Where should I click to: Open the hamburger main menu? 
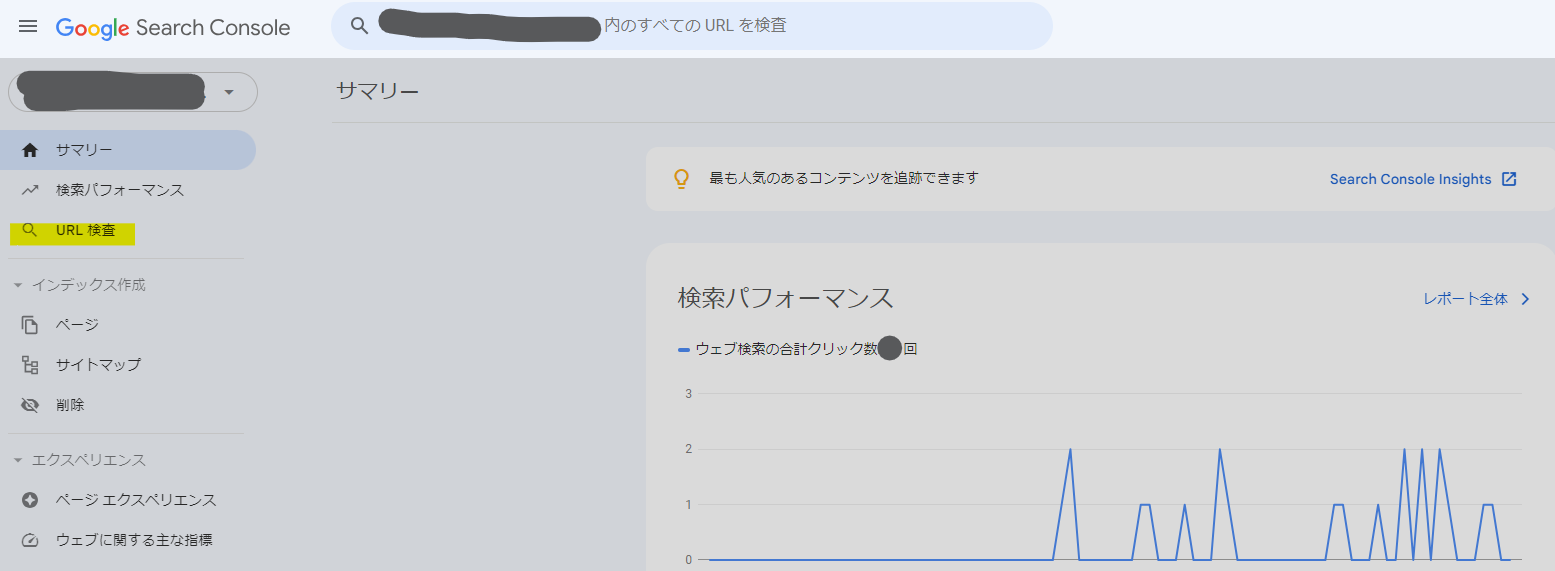coord(28,27)
